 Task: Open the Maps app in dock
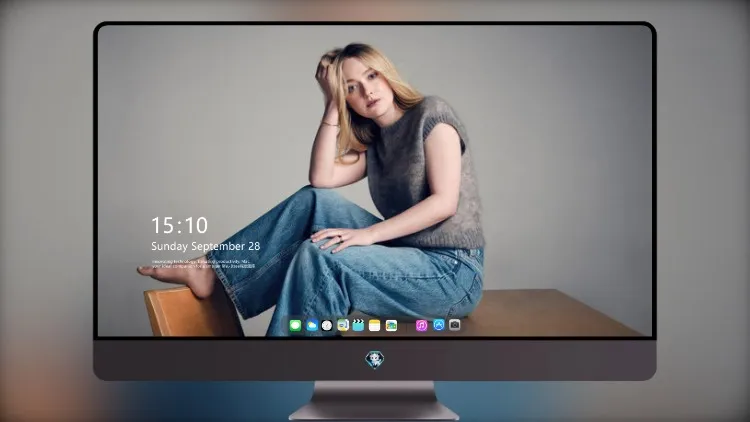[342, 326]
